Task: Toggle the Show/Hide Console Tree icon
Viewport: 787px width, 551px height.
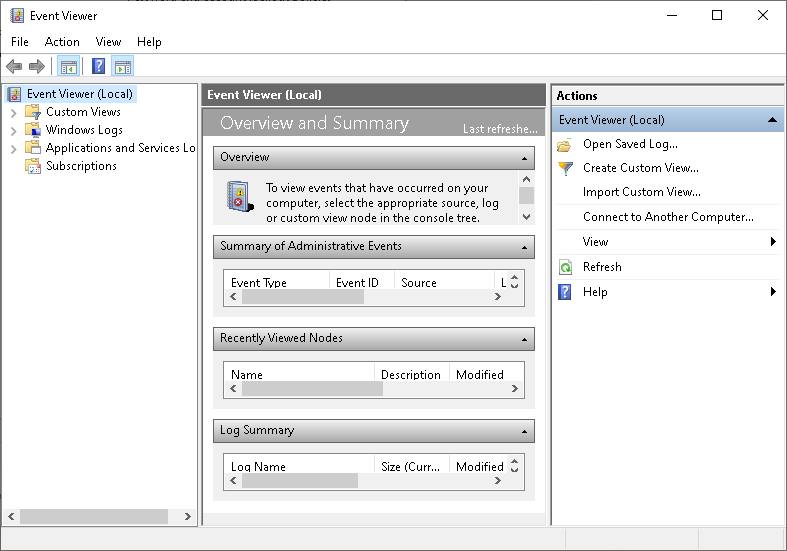Action: [69, 66]
